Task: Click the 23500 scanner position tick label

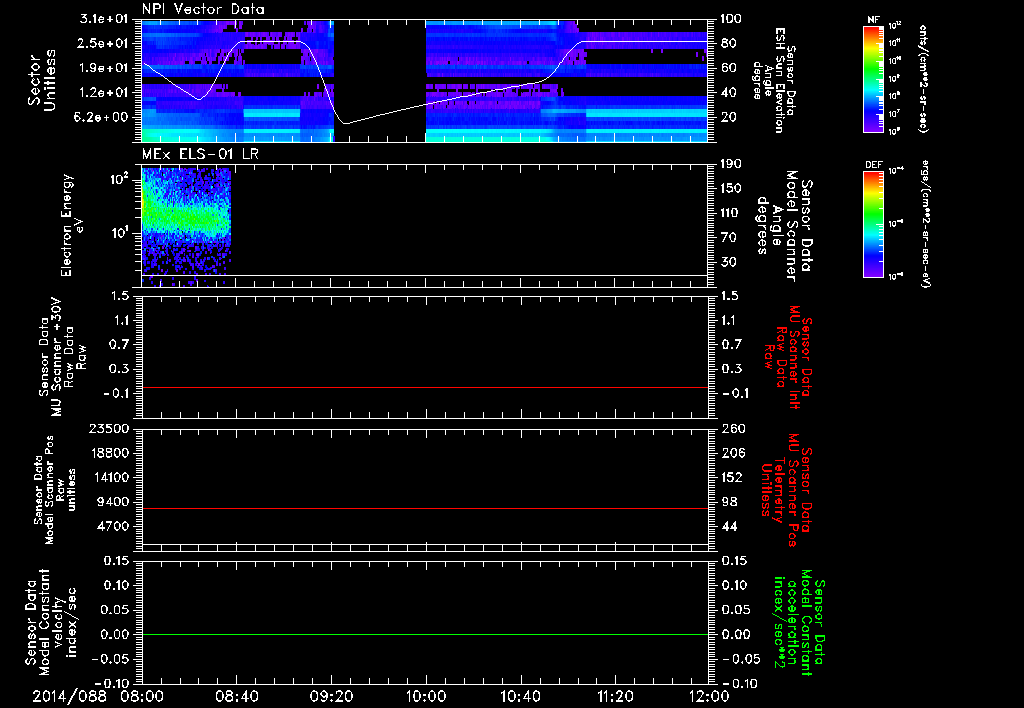Action: pyautogui.click(x=110, y=429)
